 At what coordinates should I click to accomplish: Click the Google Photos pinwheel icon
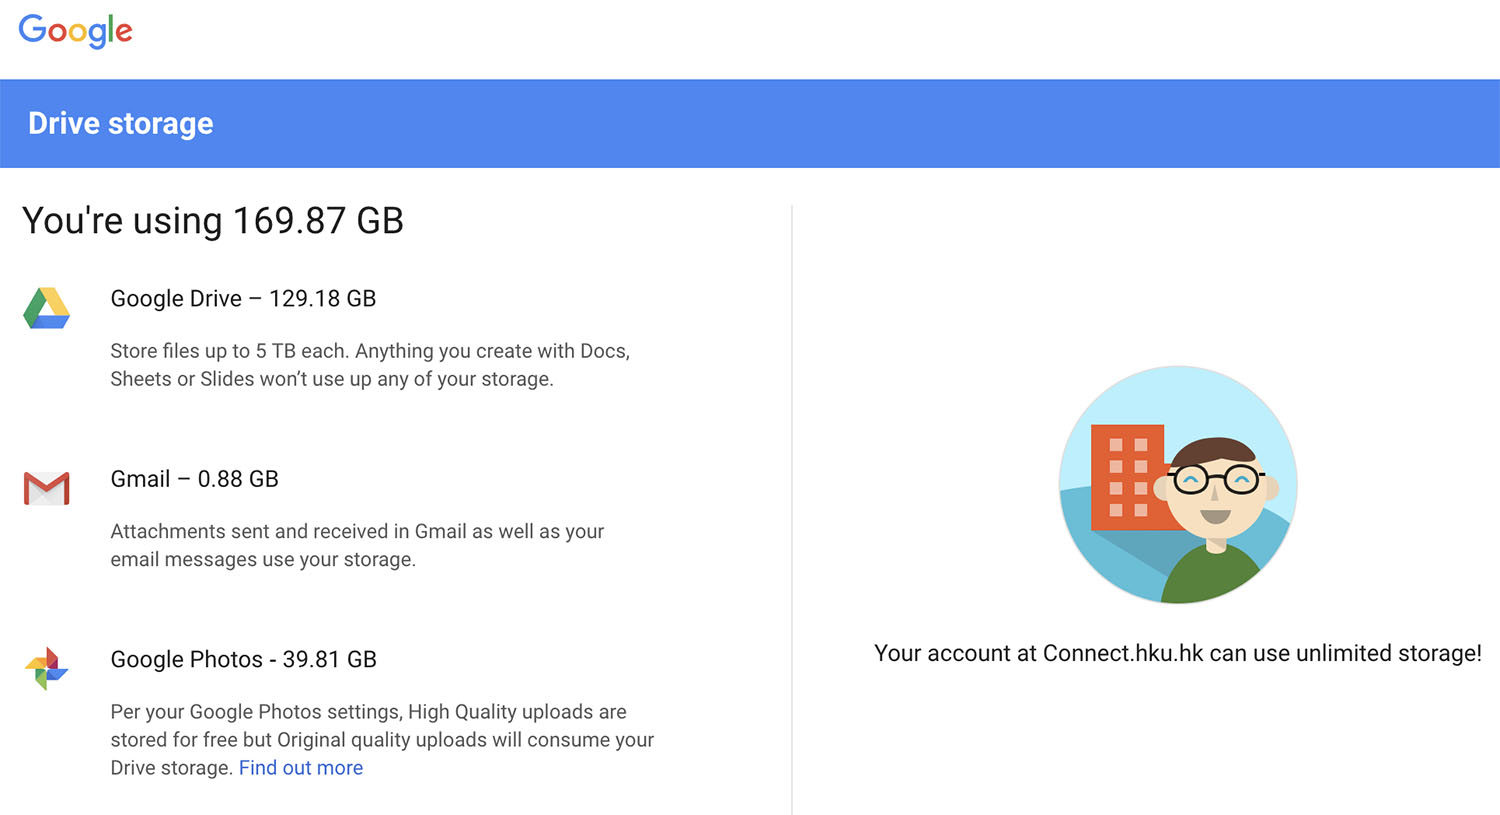click(x=46, y=668)
